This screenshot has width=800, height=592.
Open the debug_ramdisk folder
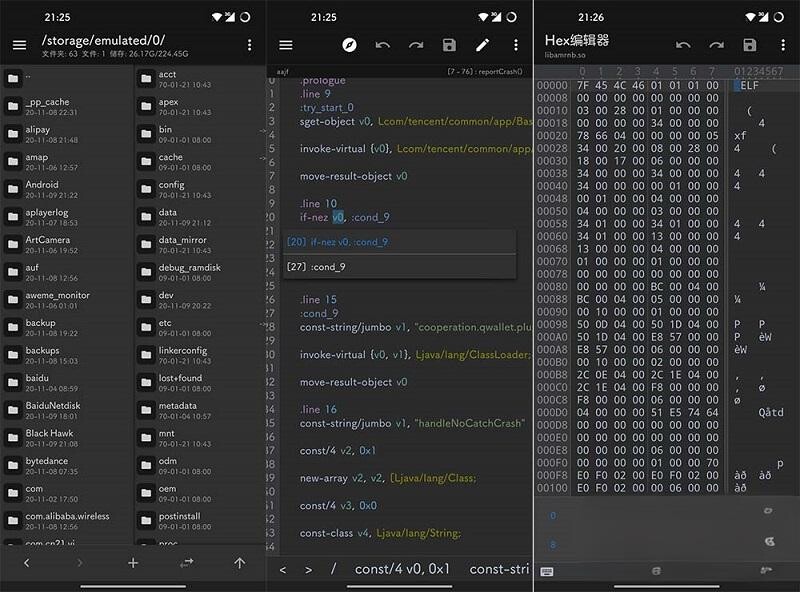(x=199, y=272)
